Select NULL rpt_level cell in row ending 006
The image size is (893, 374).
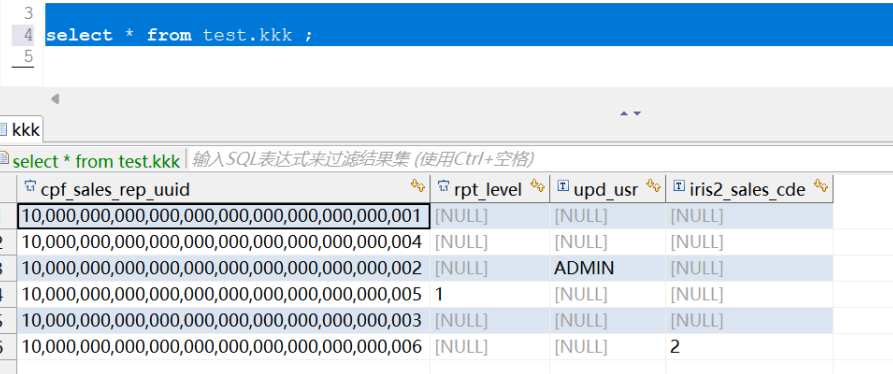tap(490, 347)
